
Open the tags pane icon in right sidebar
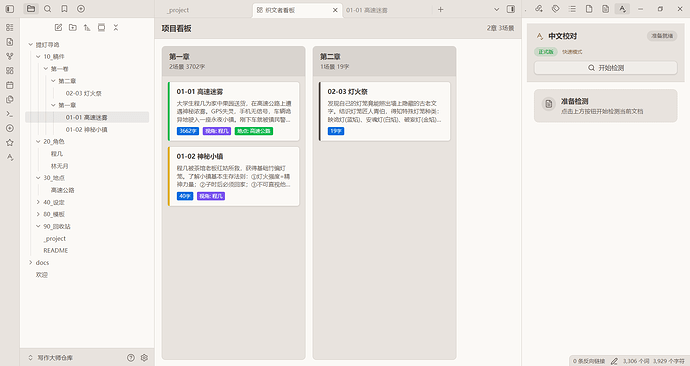tap(555, 9)
